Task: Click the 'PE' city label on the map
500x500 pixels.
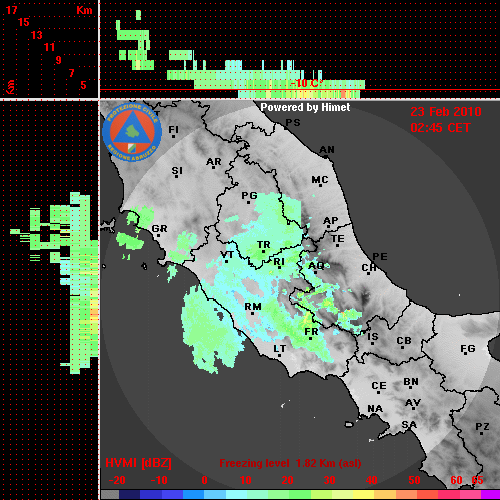Action: (380, 257)
